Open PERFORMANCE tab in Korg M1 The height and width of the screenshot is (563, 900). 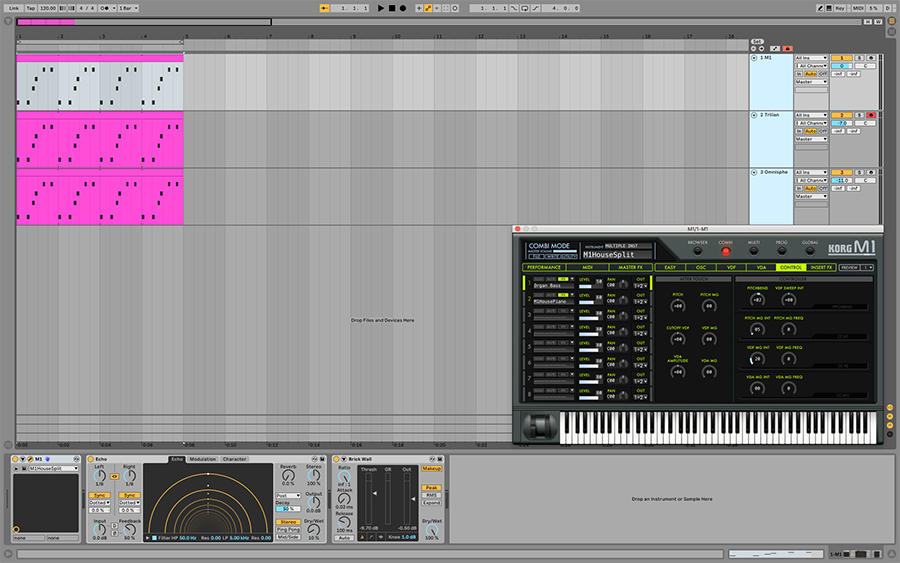coord(544,267)
